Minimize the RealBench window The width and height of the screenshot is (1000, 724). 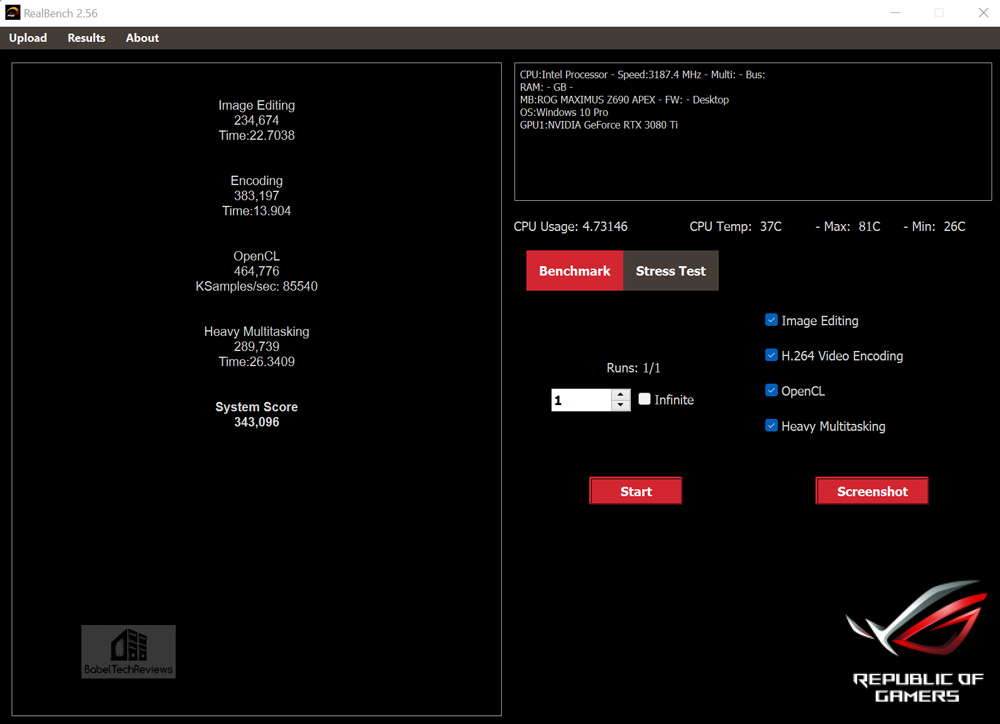(895, 13)
